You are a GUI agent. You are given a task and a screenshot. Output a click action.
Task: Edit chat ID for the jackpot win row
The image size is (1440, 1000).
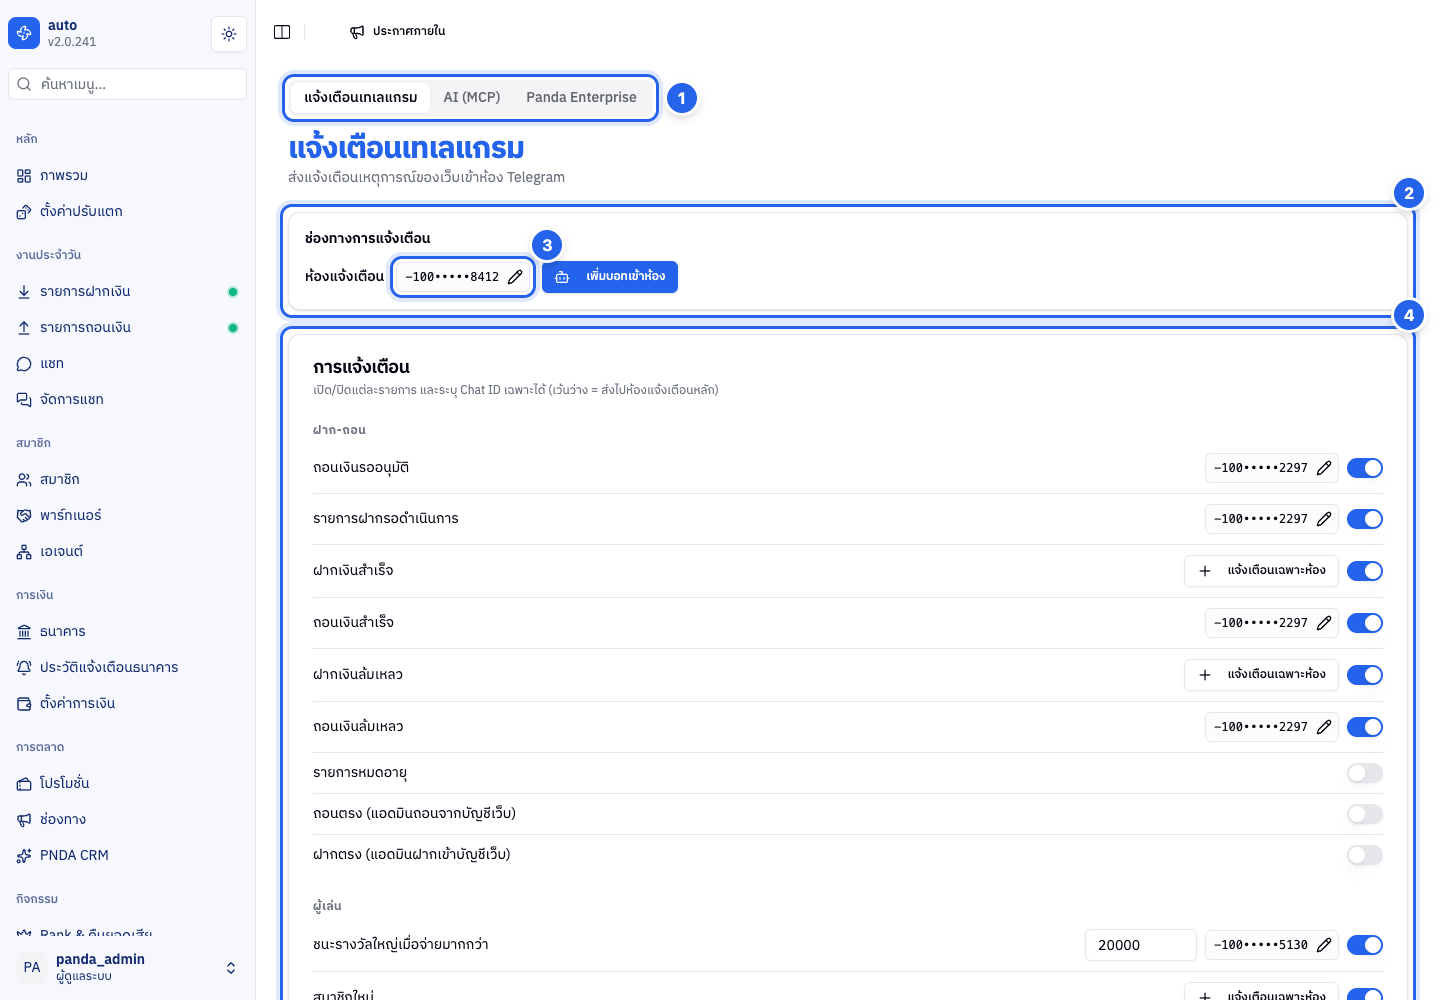(1324, 945)
